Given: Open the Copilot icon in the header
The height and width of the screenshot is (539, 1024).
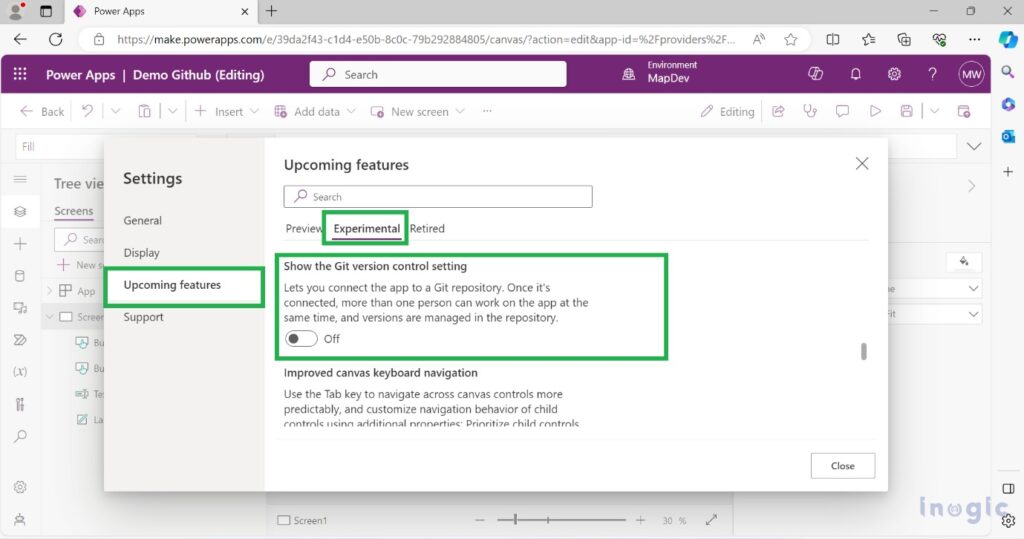Looking at the screenshot, I should click(815, 74).
